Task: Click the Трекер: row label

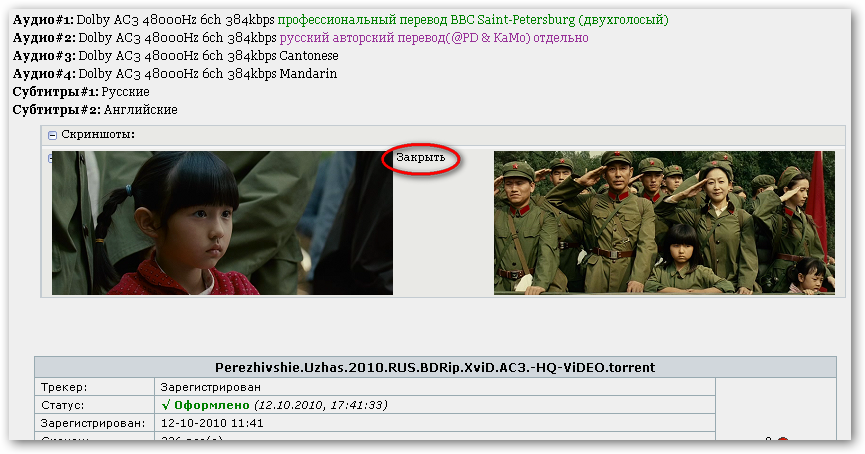Action: coord(64,387)
